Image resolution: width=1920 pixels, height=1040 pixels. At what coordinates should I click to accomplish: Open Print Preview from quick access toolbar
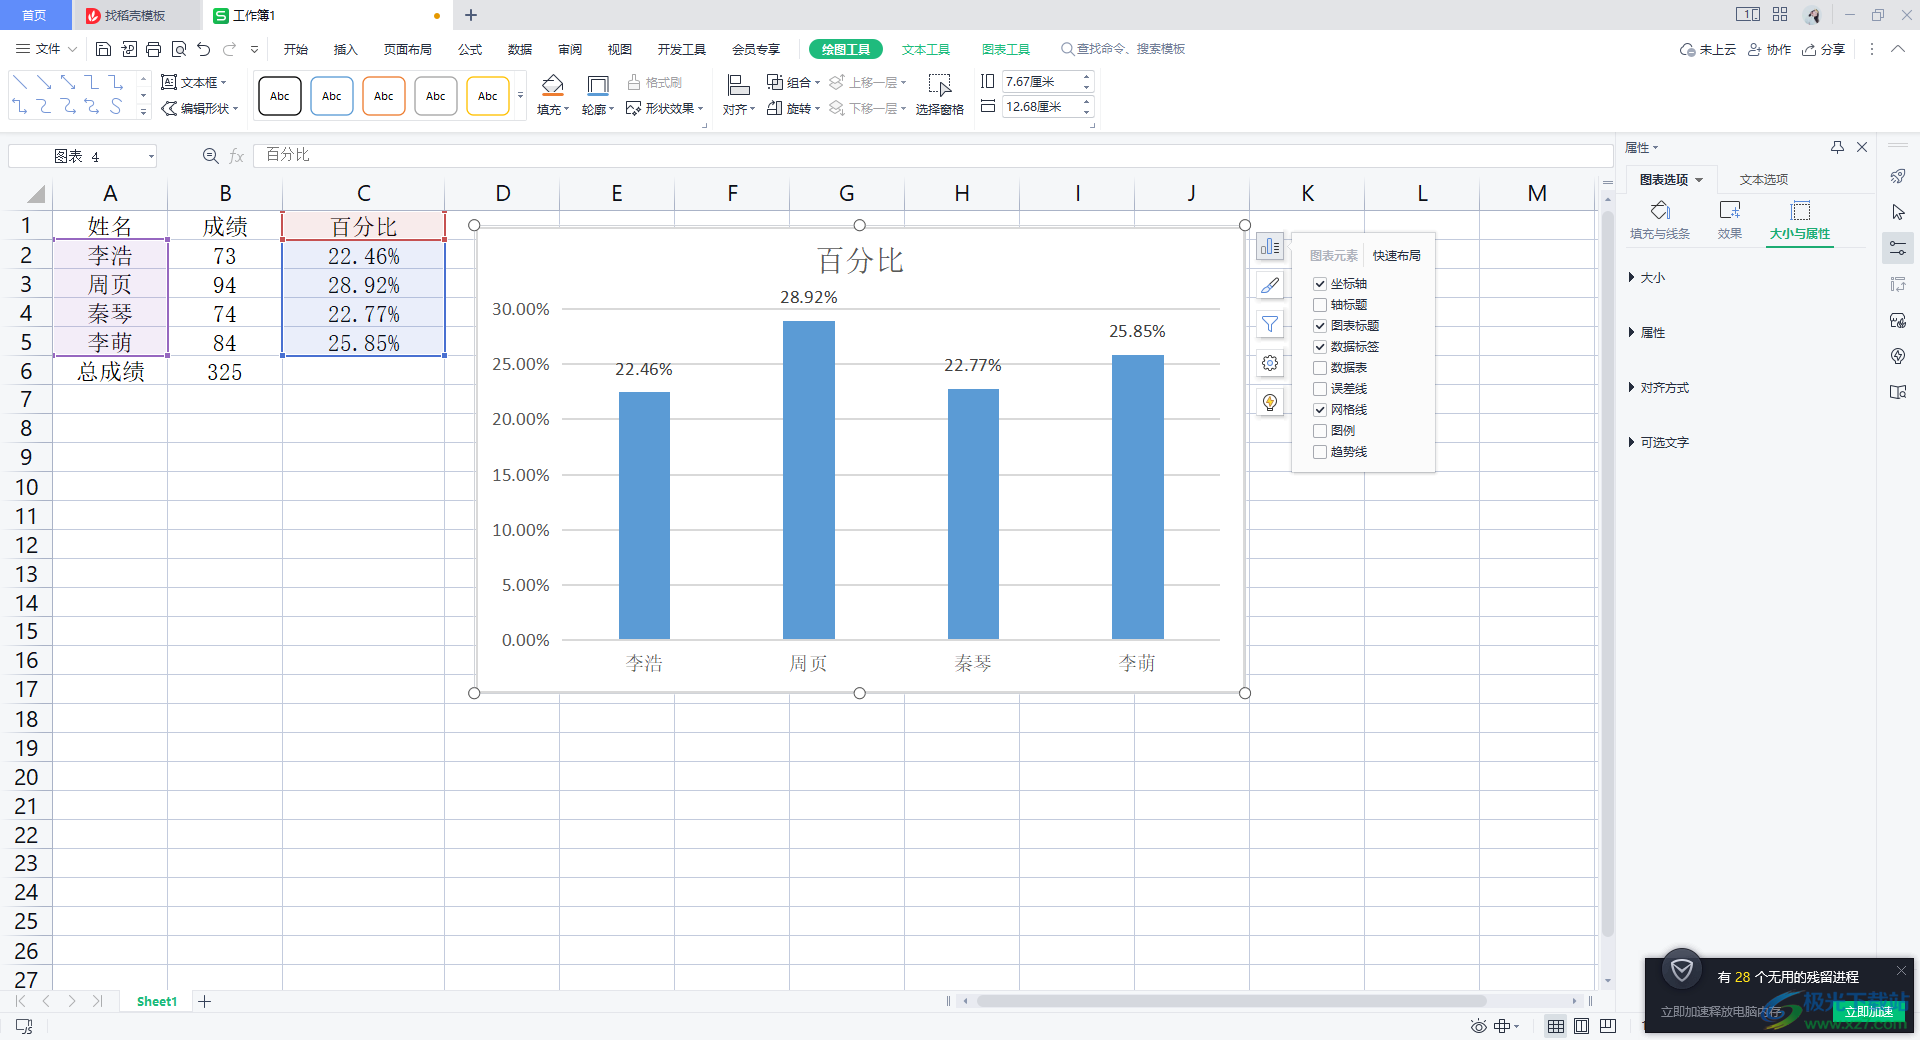point(178,49)
